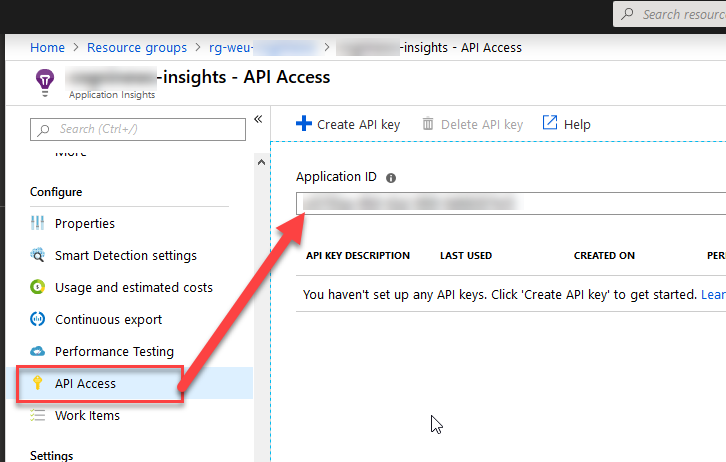Click the Properties sidebar icon
726x462 pixels.
tap(38, 223)
